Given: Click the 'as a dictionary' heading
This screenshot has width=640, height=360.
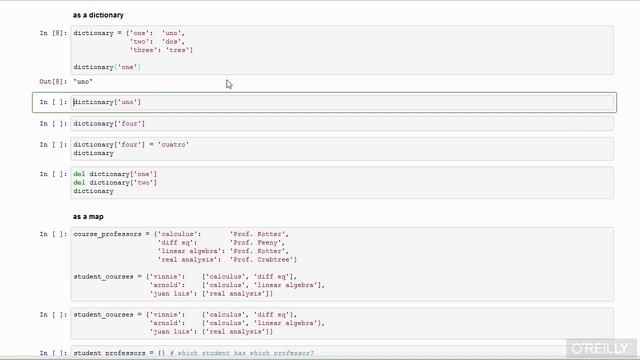Looking at the screenshot, I should (98, 15).
